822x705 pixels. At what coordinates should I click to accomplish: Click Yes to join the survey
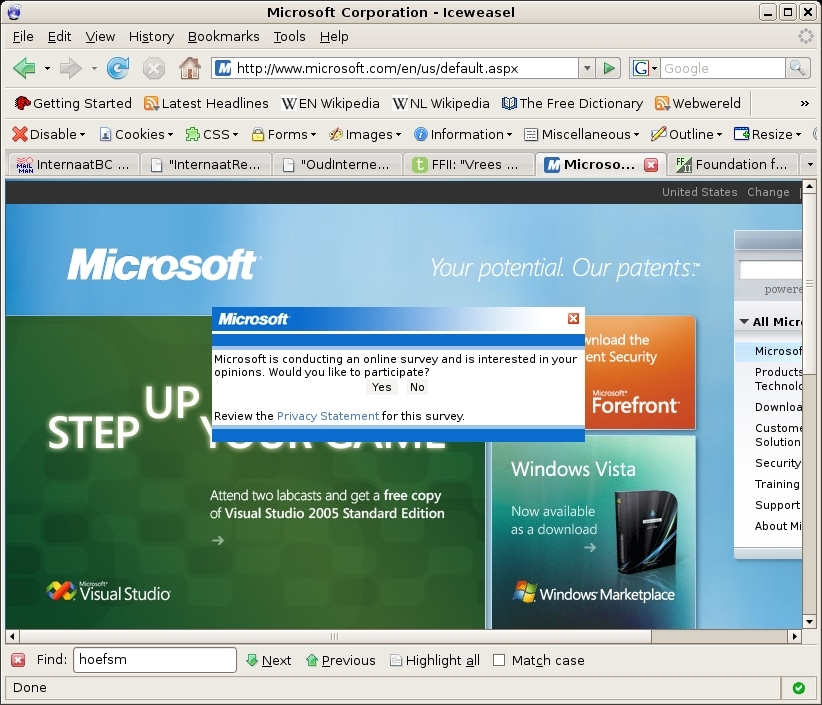[x=381, y=387]
